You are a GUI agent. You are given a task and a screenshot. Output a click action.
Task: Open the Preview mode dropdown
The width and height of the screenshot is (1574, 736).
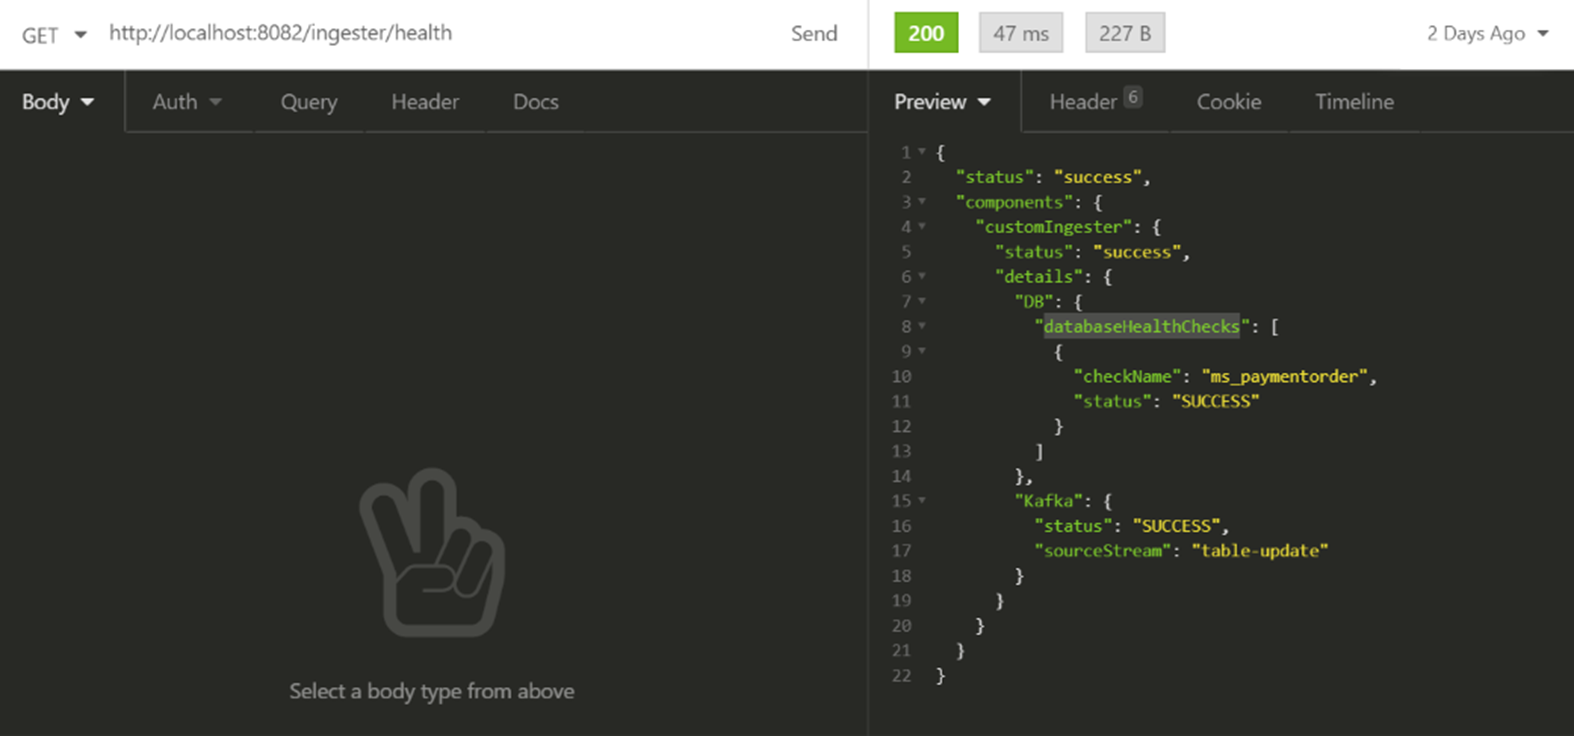coord(941,102)
